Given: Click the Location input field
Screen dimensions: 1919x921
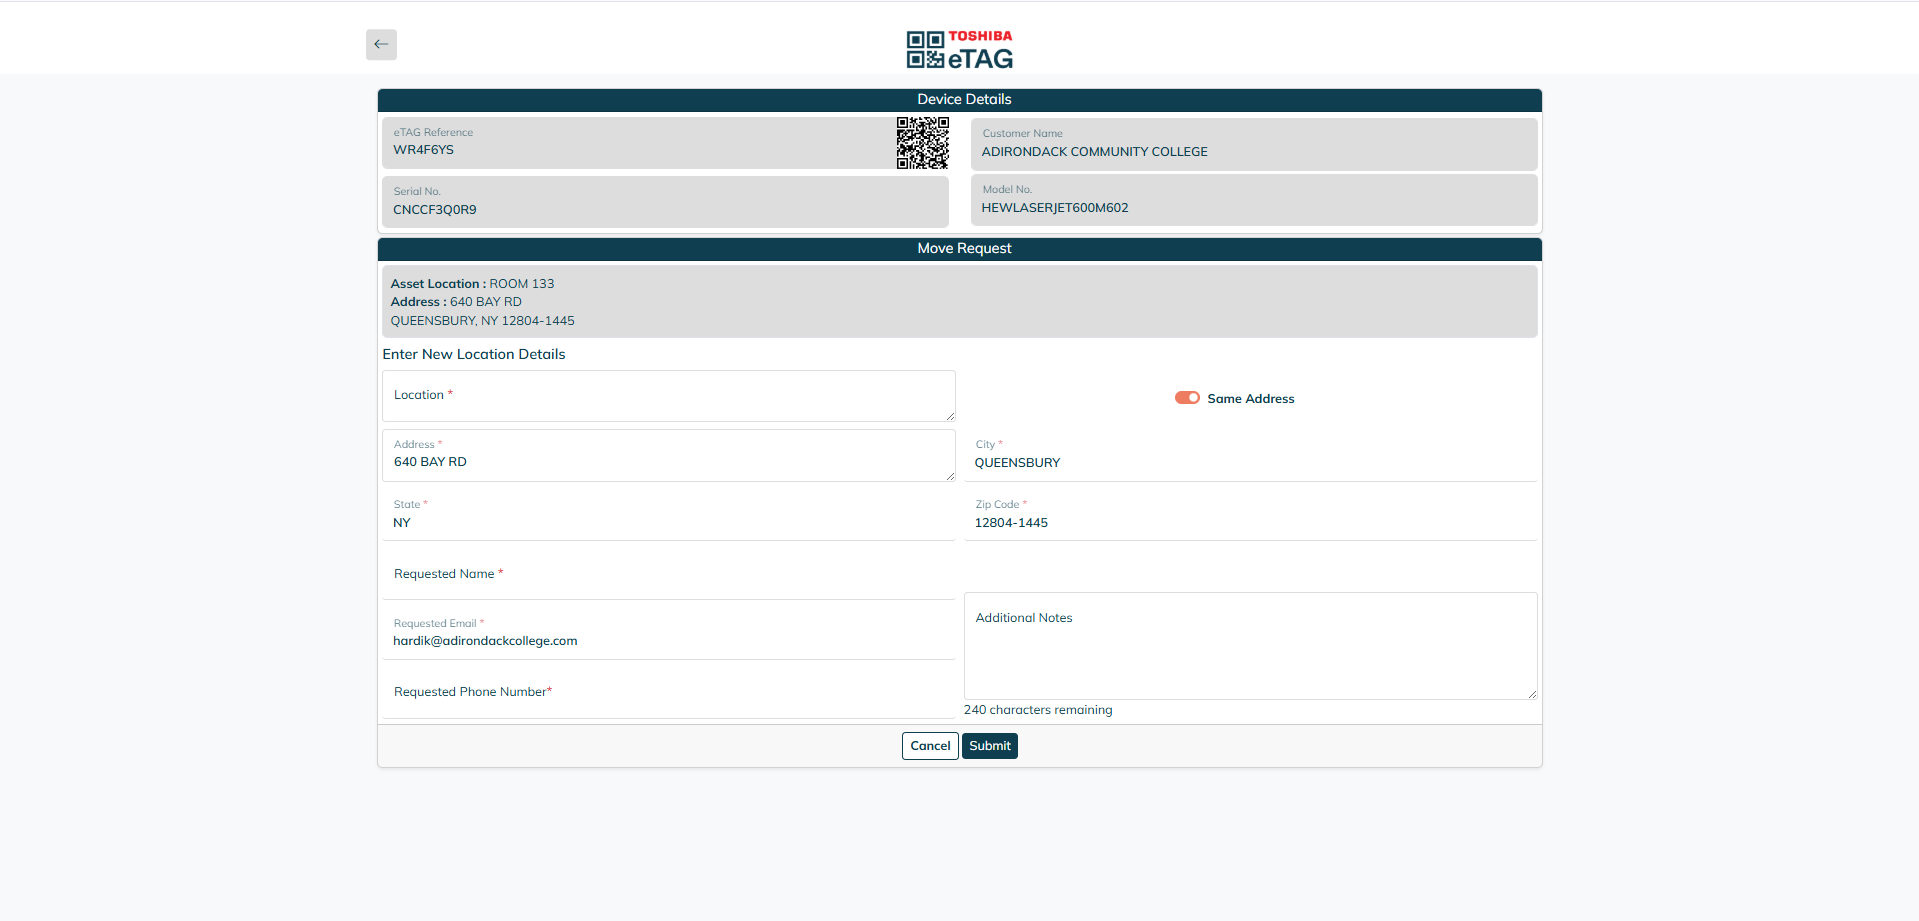Looking at the screenshot, I should click(668, 396).
